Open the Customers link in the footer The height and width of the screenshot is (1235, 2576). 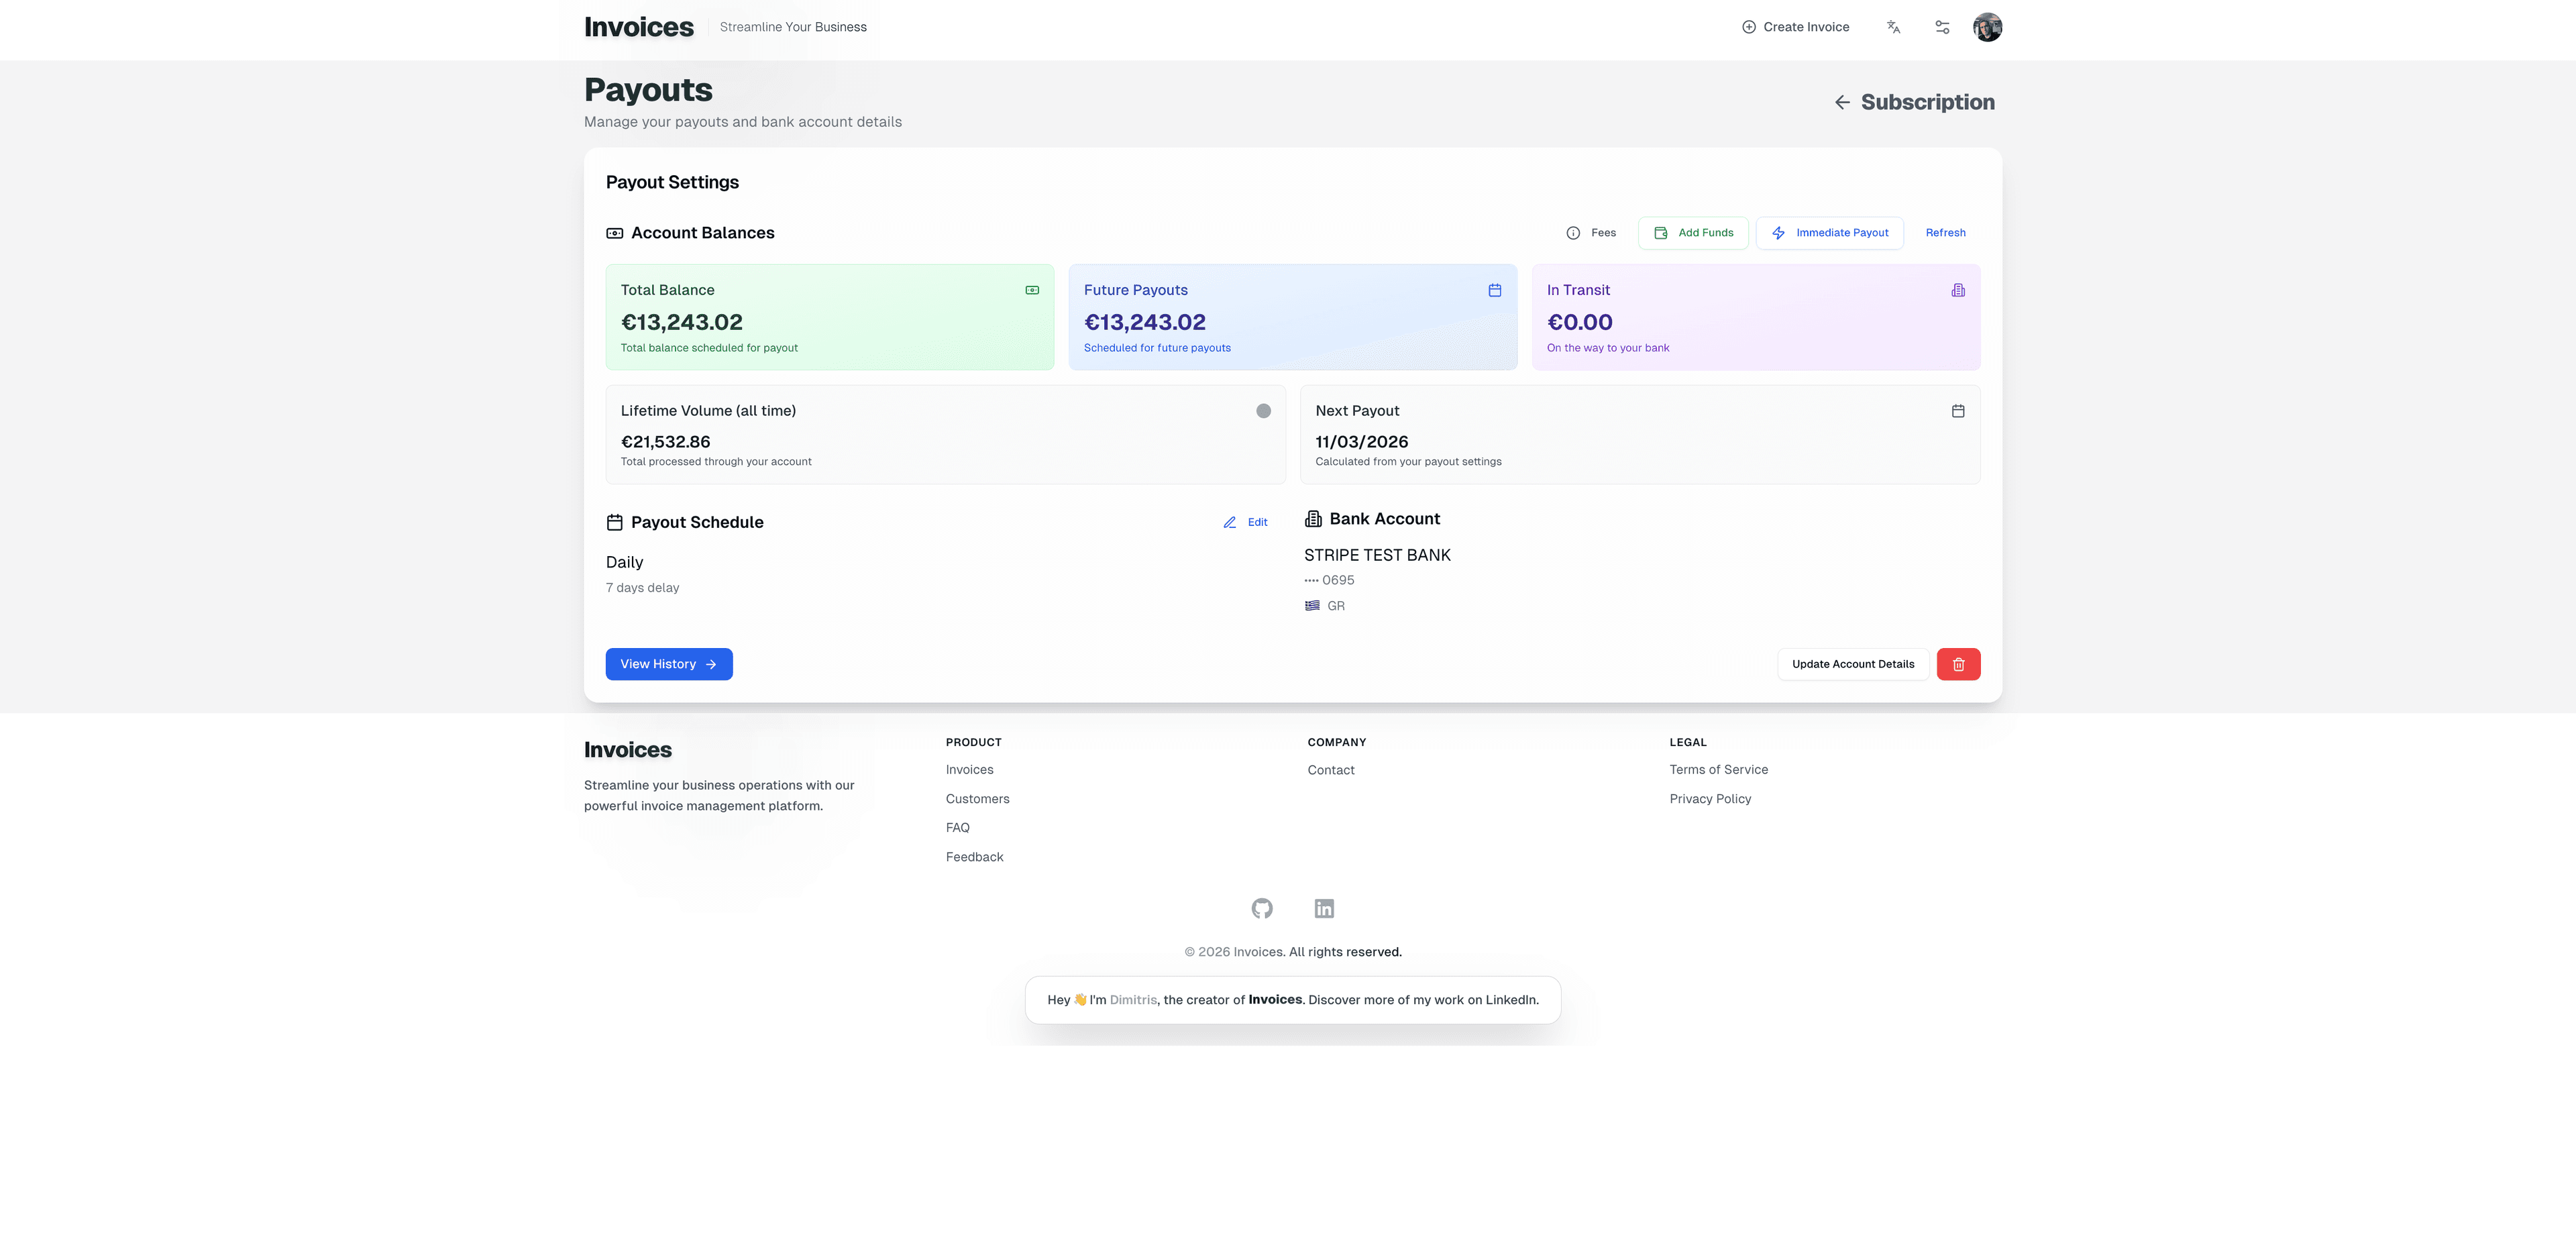click(977, 798)
